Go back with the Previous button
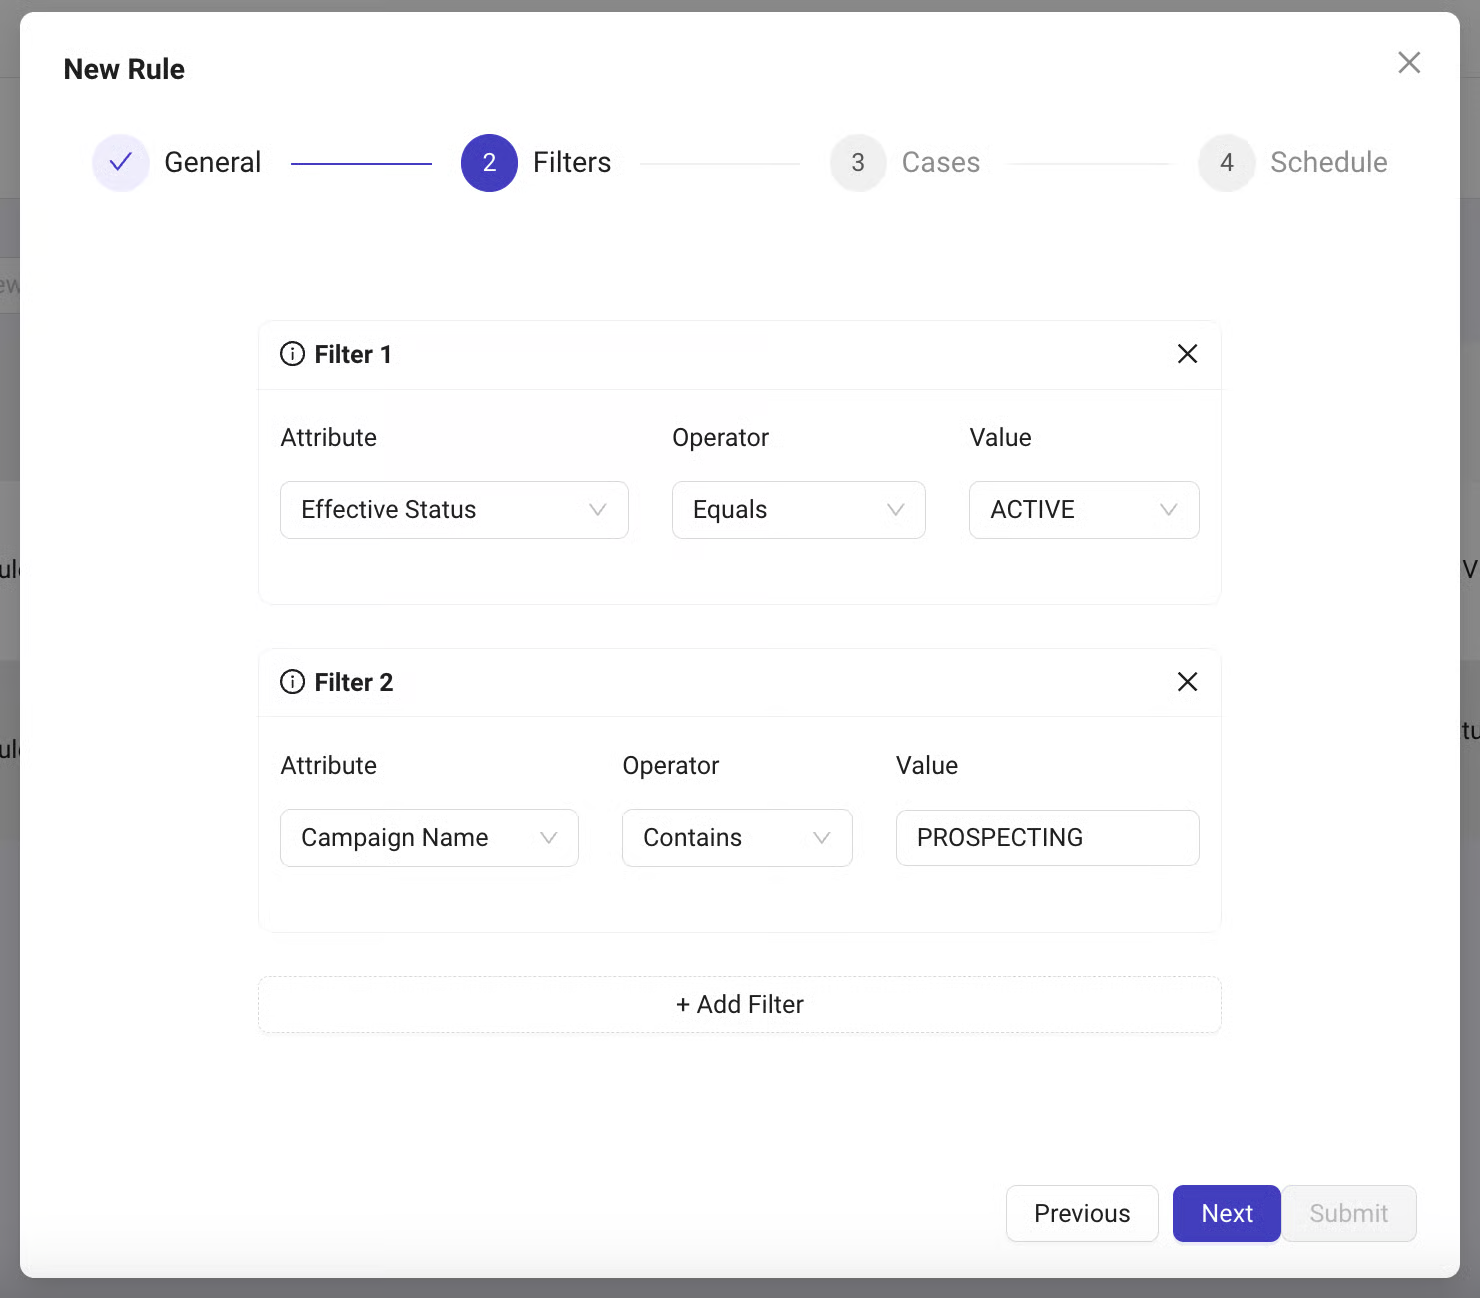 (x=1081, y=1213)
